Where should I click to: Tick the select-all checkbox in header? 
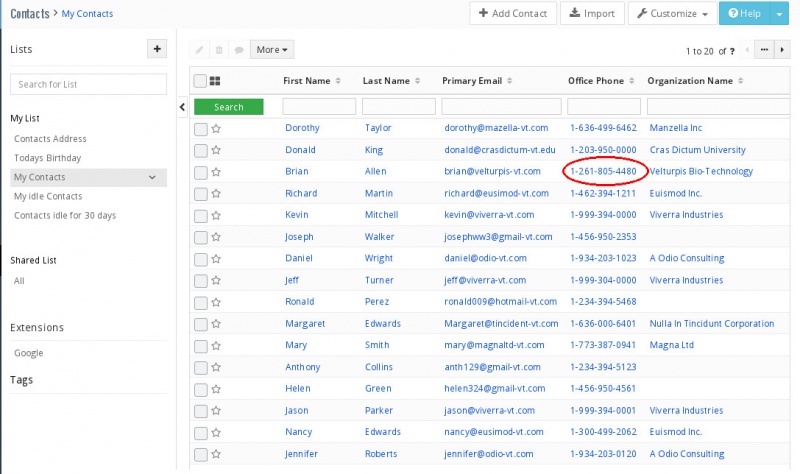tap(200, 81)
